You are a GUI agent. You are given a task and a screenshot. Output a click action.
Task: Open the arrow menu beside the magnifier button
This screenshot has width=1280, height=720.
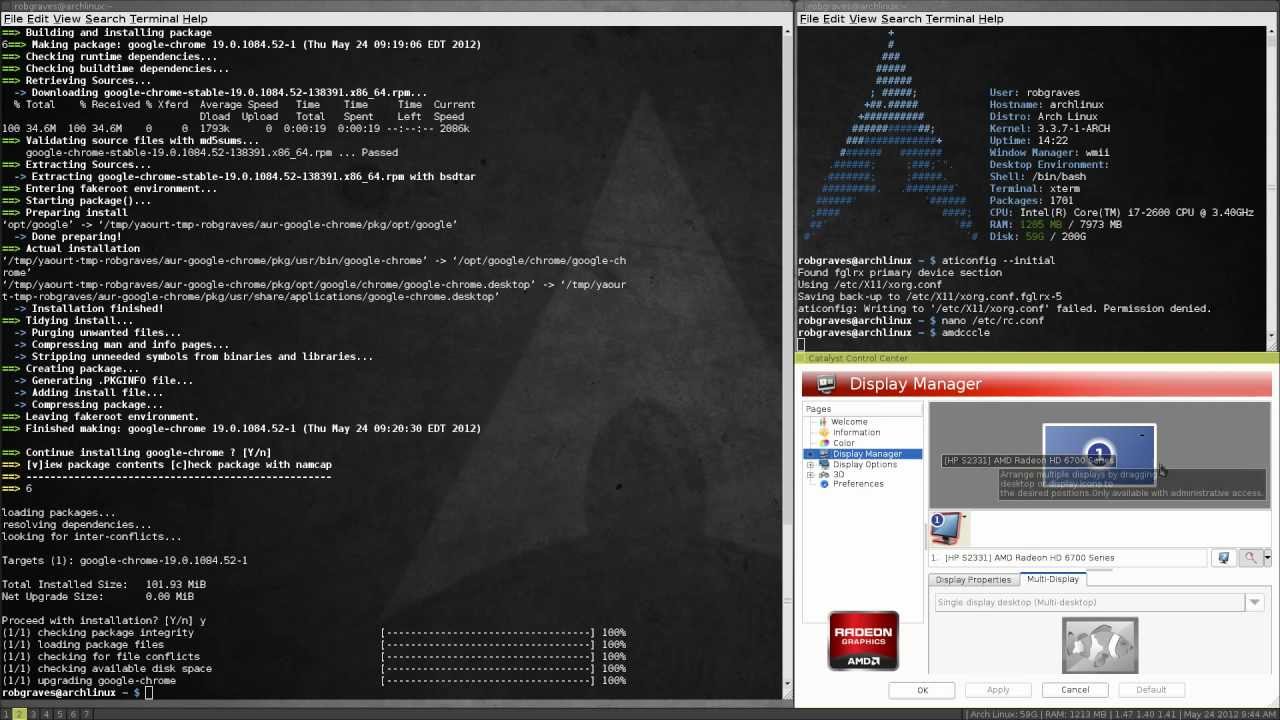point(1267,558)
